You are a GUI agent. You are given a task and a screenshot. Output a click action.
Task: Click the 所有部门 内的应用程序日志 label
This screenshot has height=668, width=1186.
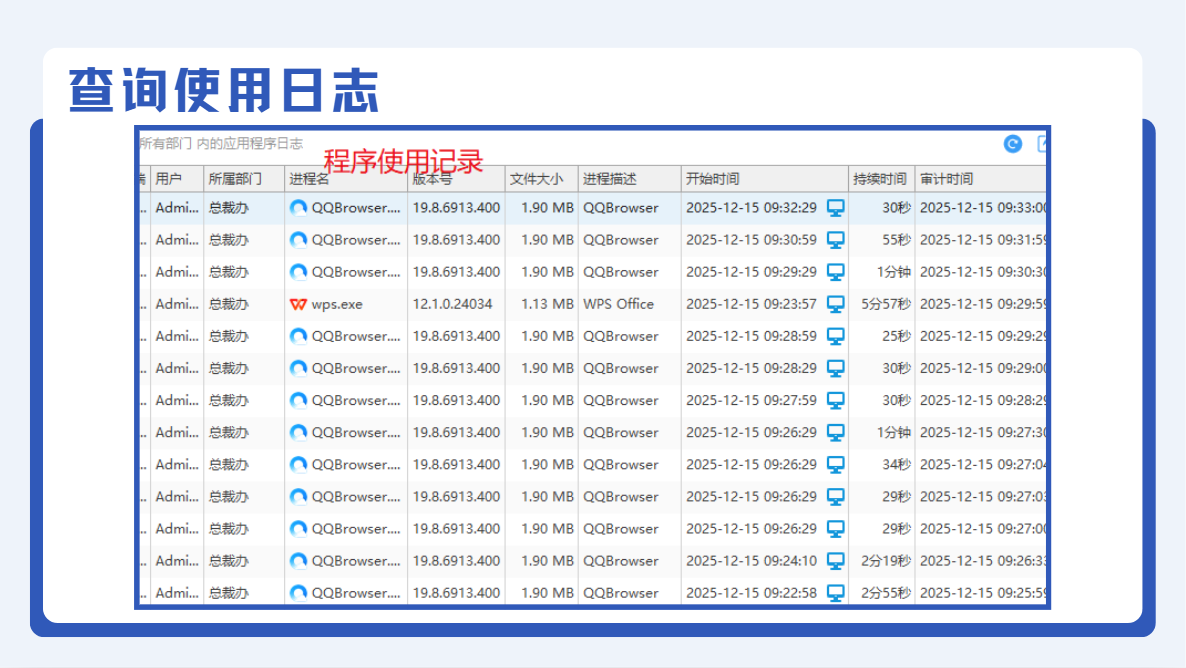click(222, 144)
